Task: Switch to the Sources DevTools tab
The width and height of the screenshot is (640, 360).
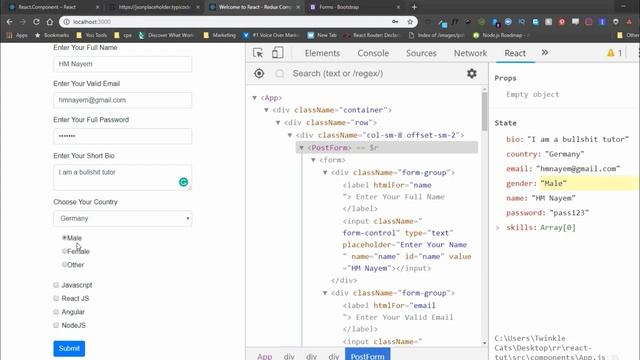Action: [421, 53]
